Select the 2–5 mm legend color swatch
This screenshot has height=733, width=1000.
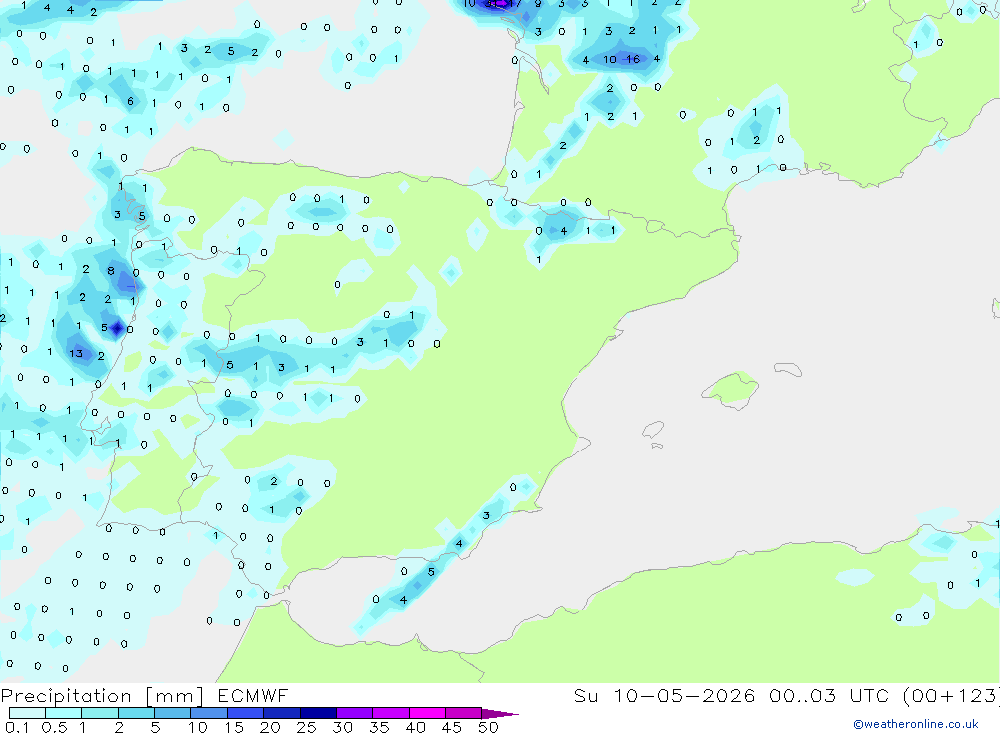pos(136,713)
